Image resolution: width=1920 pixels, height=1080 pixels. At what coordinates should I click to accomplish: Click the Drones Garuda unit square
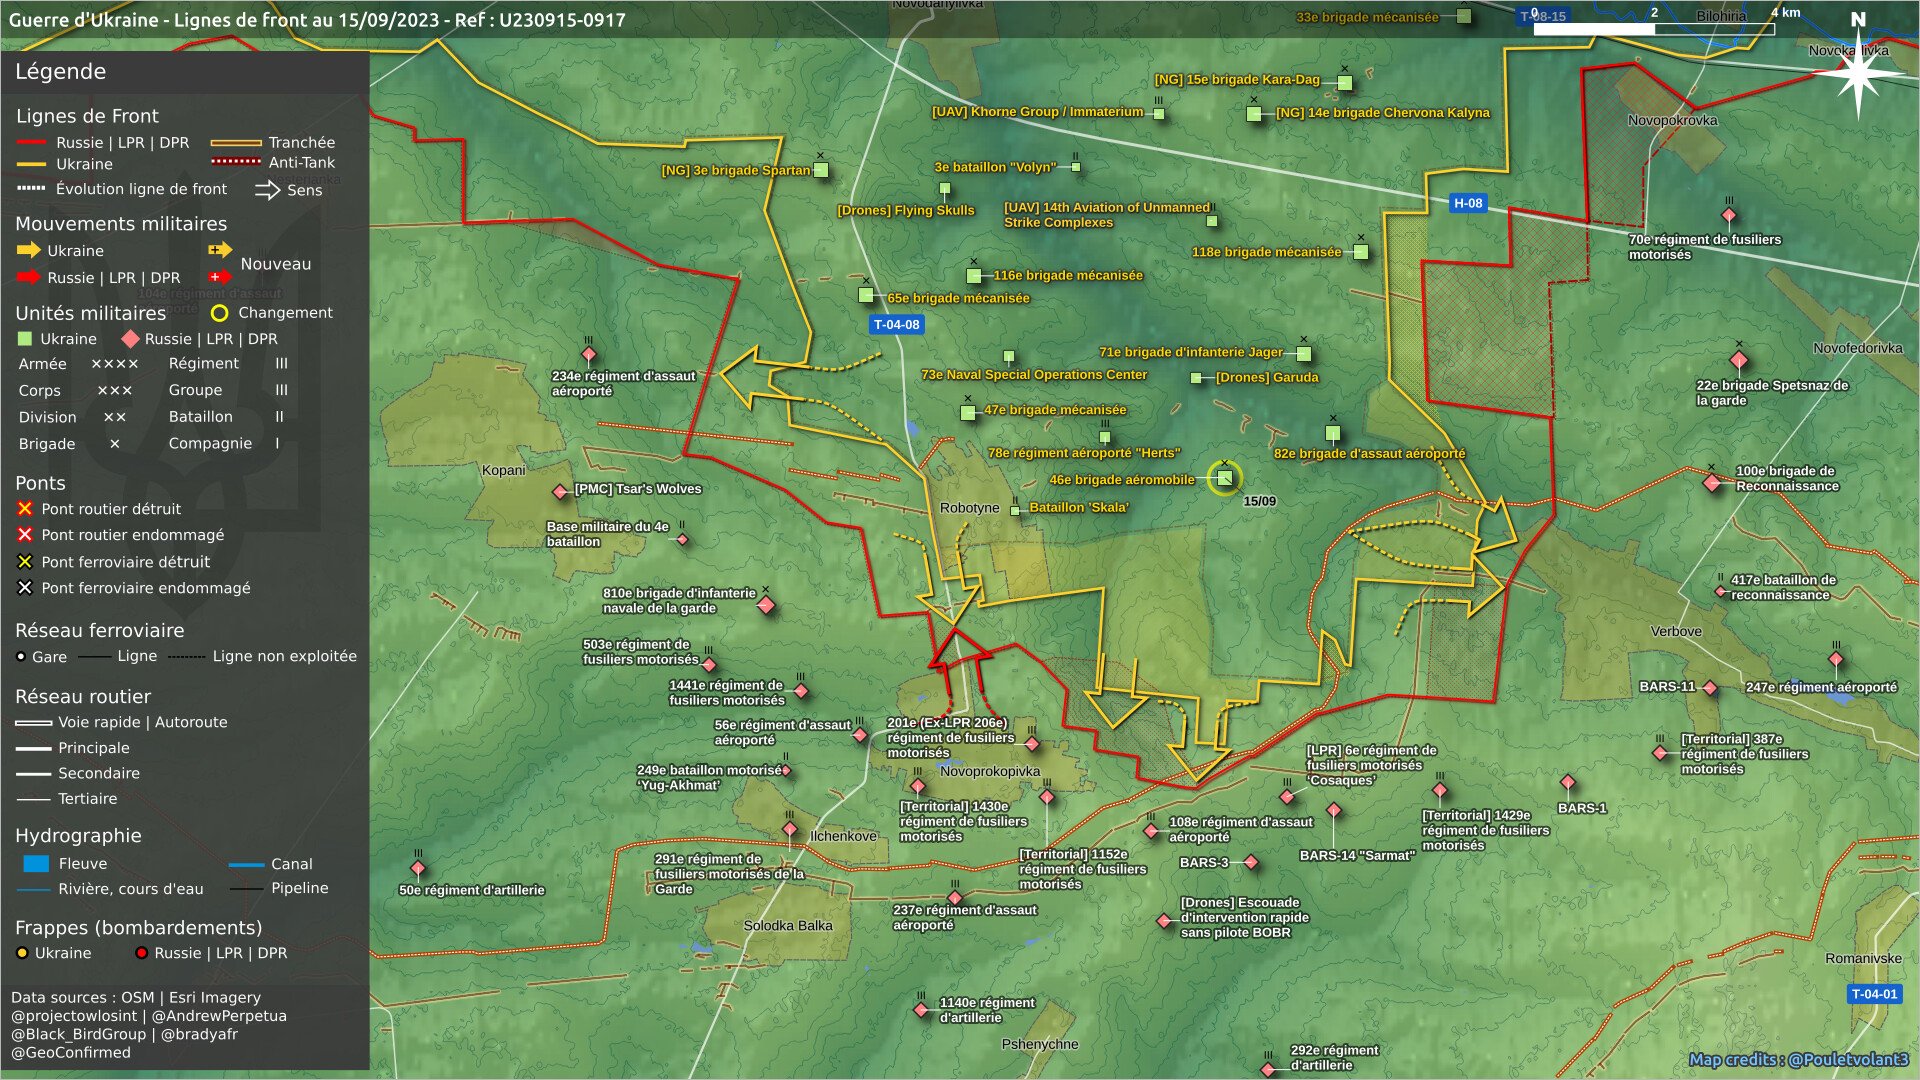(x=1196, y=378)
